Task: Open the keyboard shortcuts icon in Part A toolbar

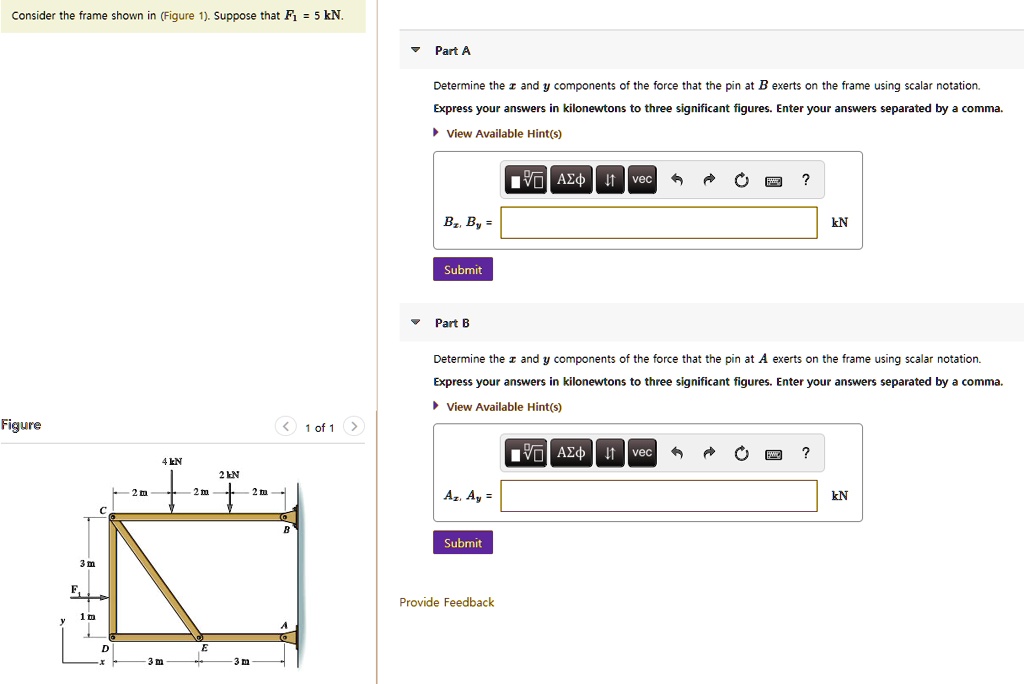Action: click(774, 179)
